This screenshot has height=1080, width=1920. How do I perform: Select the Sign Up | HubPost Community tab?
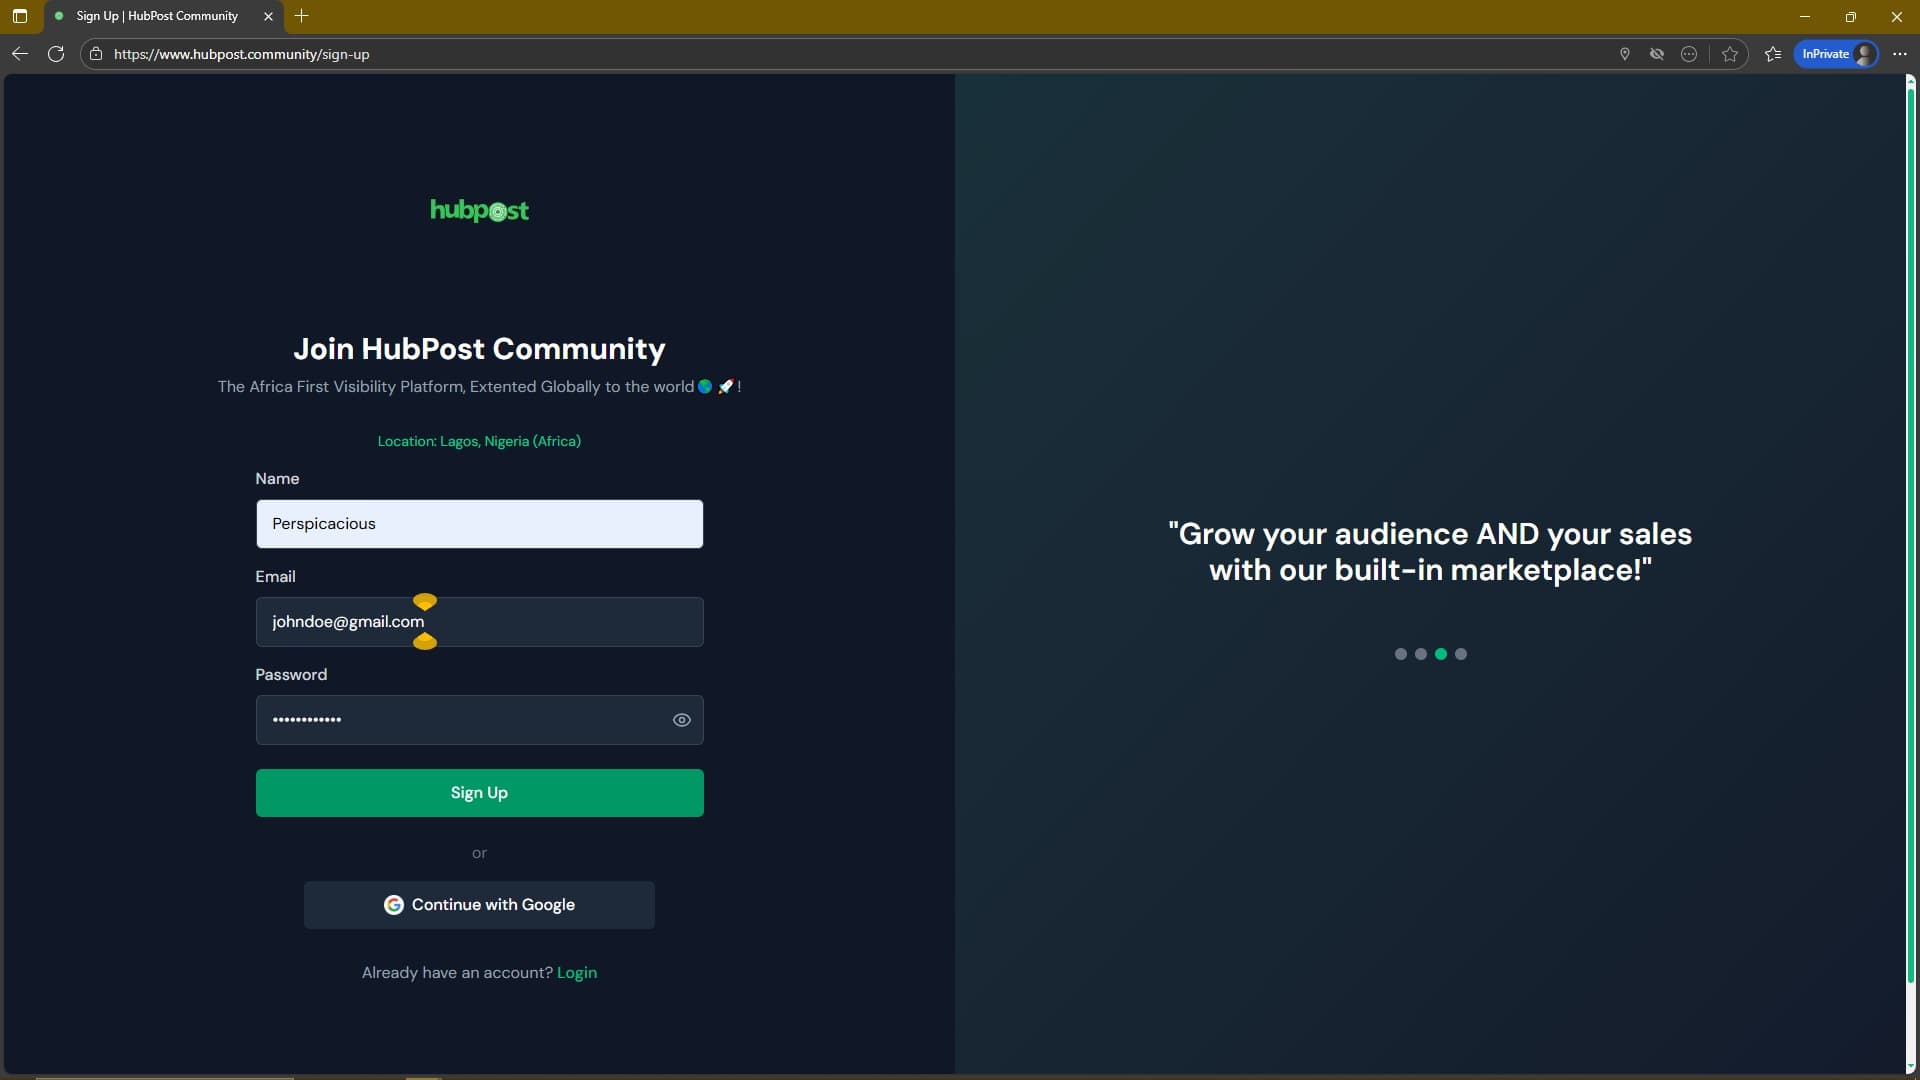[157, 16]
